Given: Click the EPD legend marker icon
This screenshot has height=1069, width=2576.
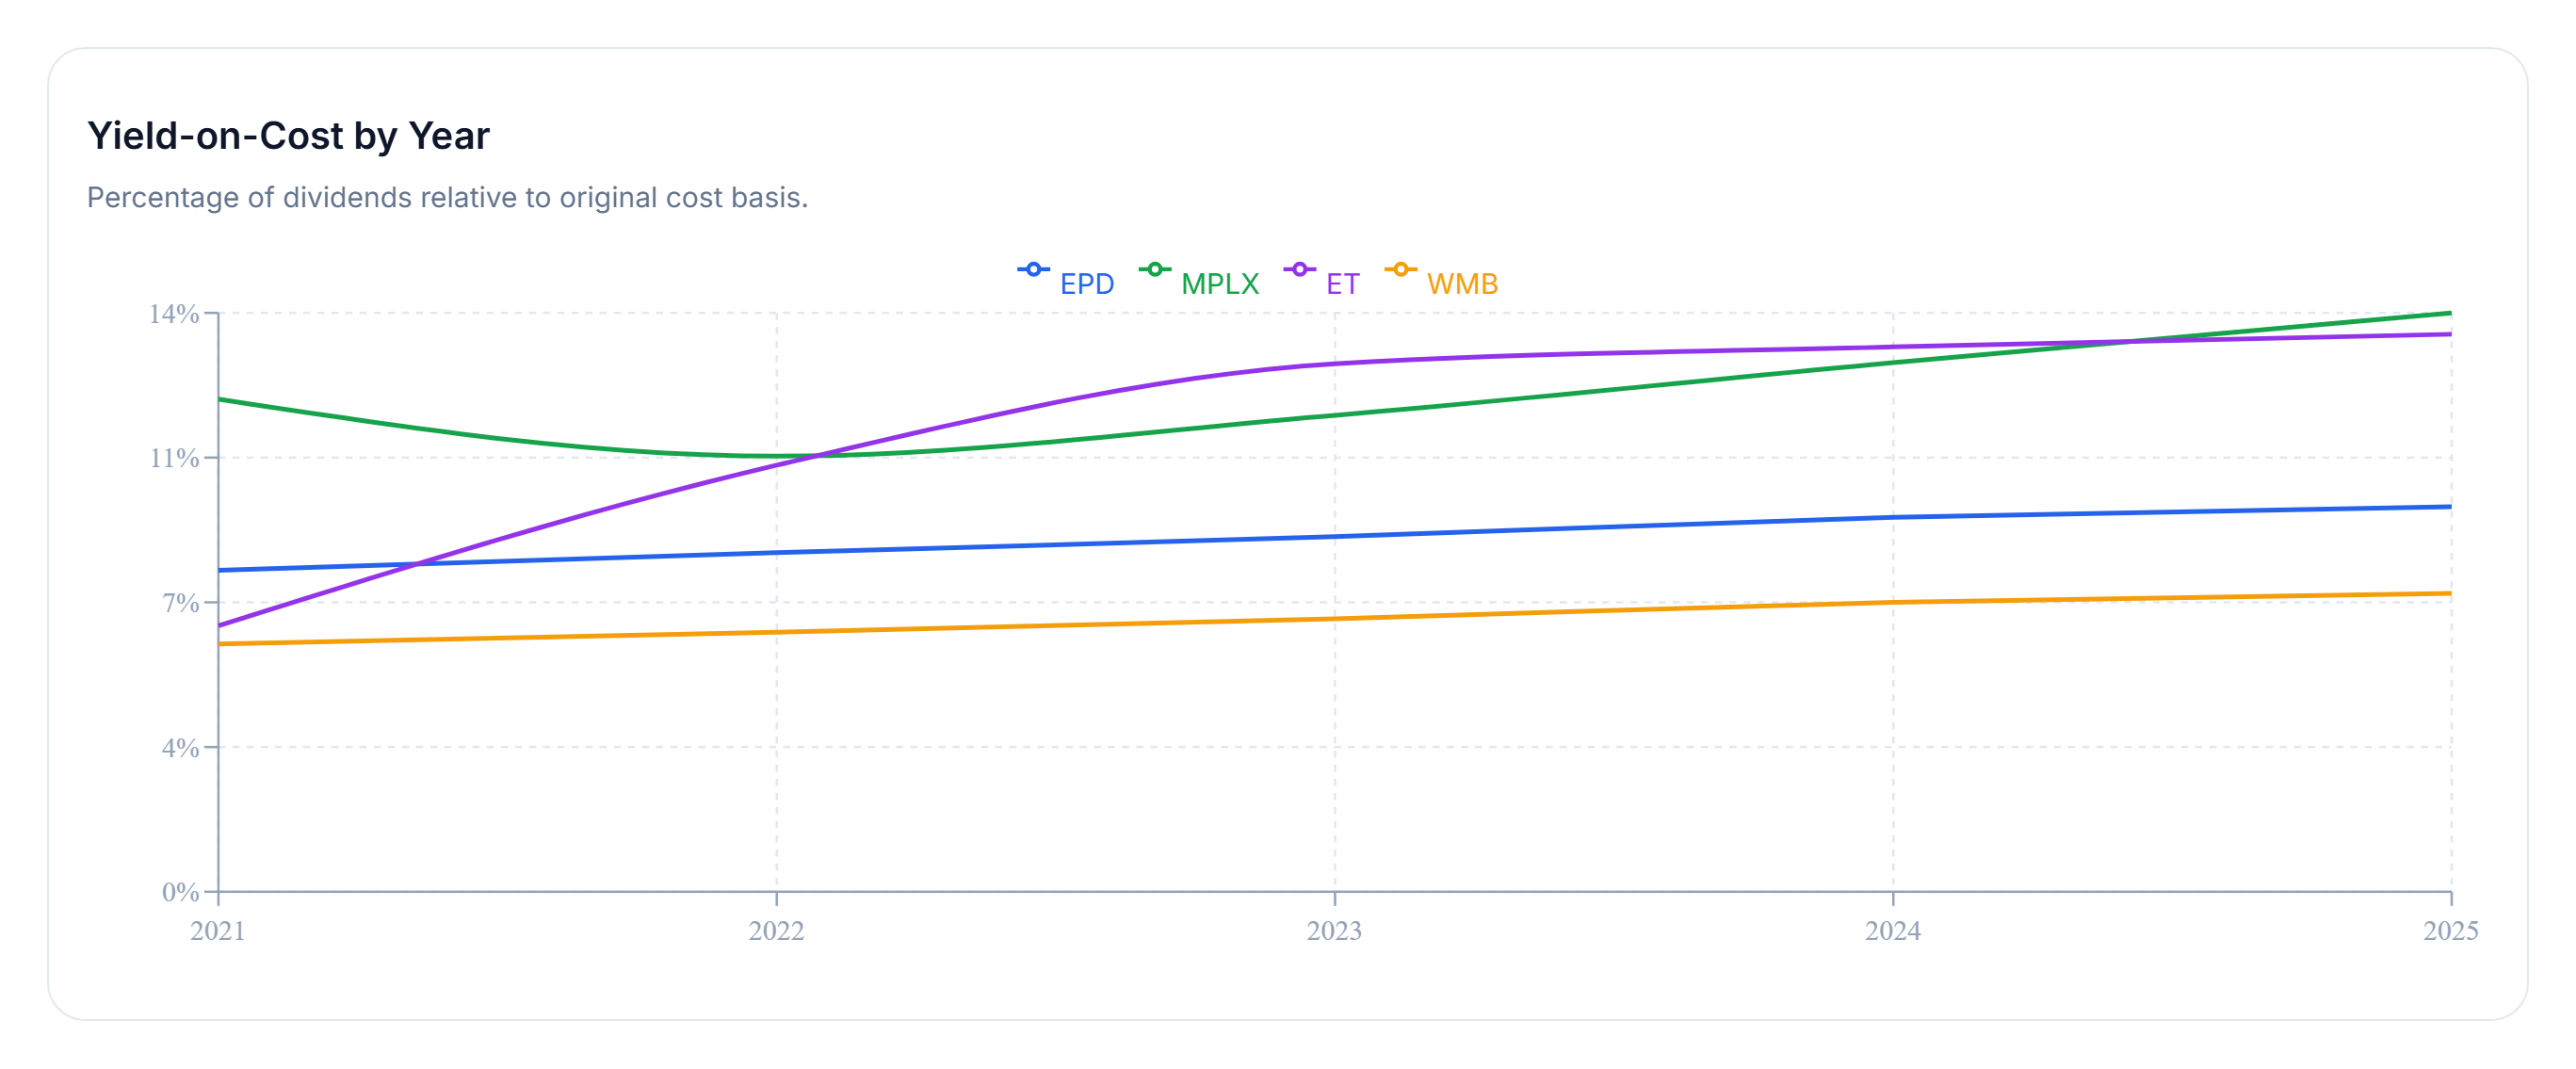Looking at the screenshot, I should click(1033, 269).
